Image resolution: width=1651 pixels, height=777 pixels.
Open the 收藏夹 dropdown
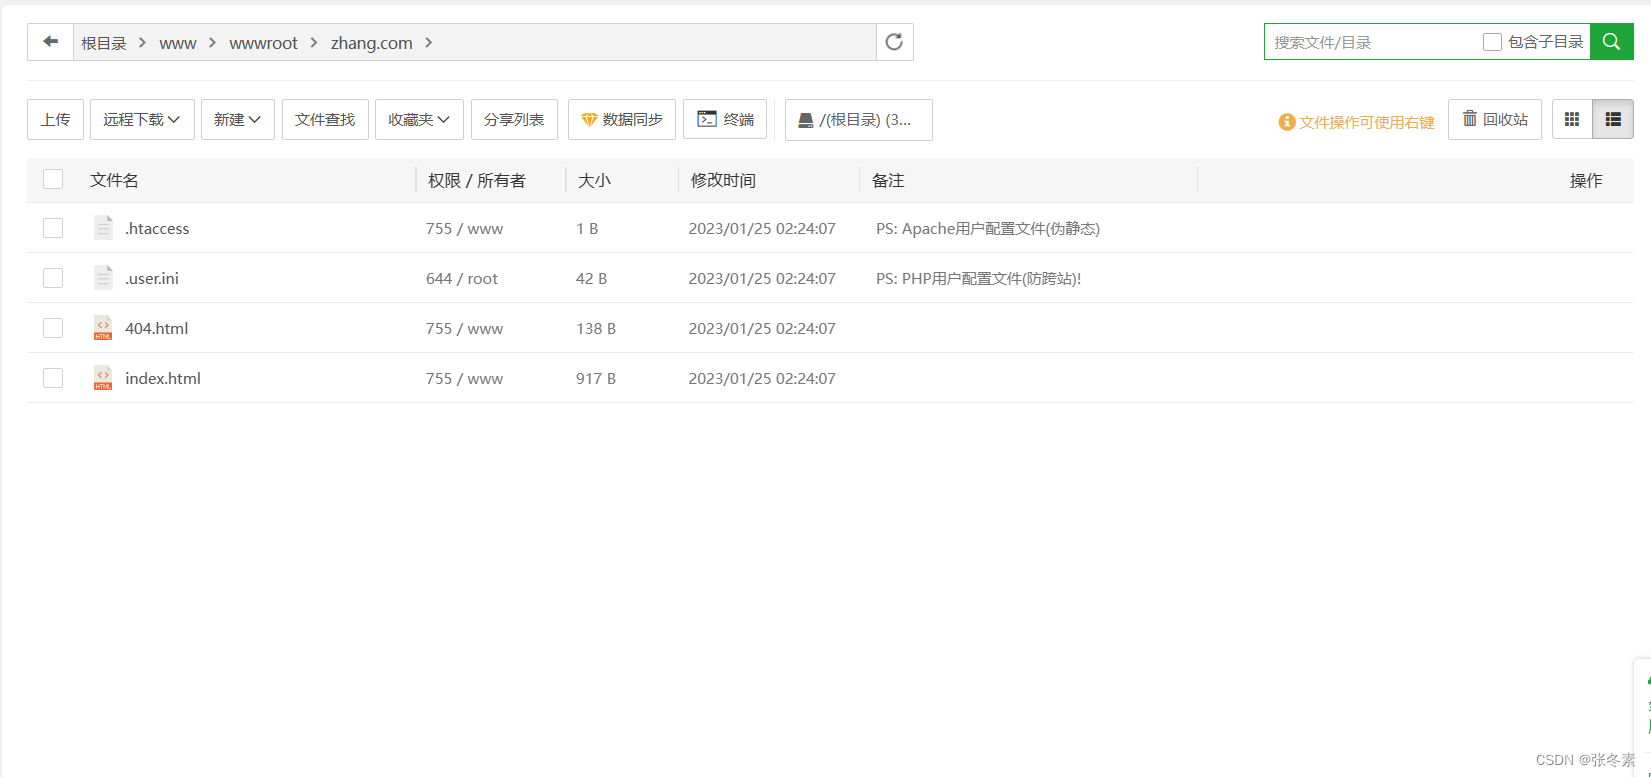click(x=419, y=119)
